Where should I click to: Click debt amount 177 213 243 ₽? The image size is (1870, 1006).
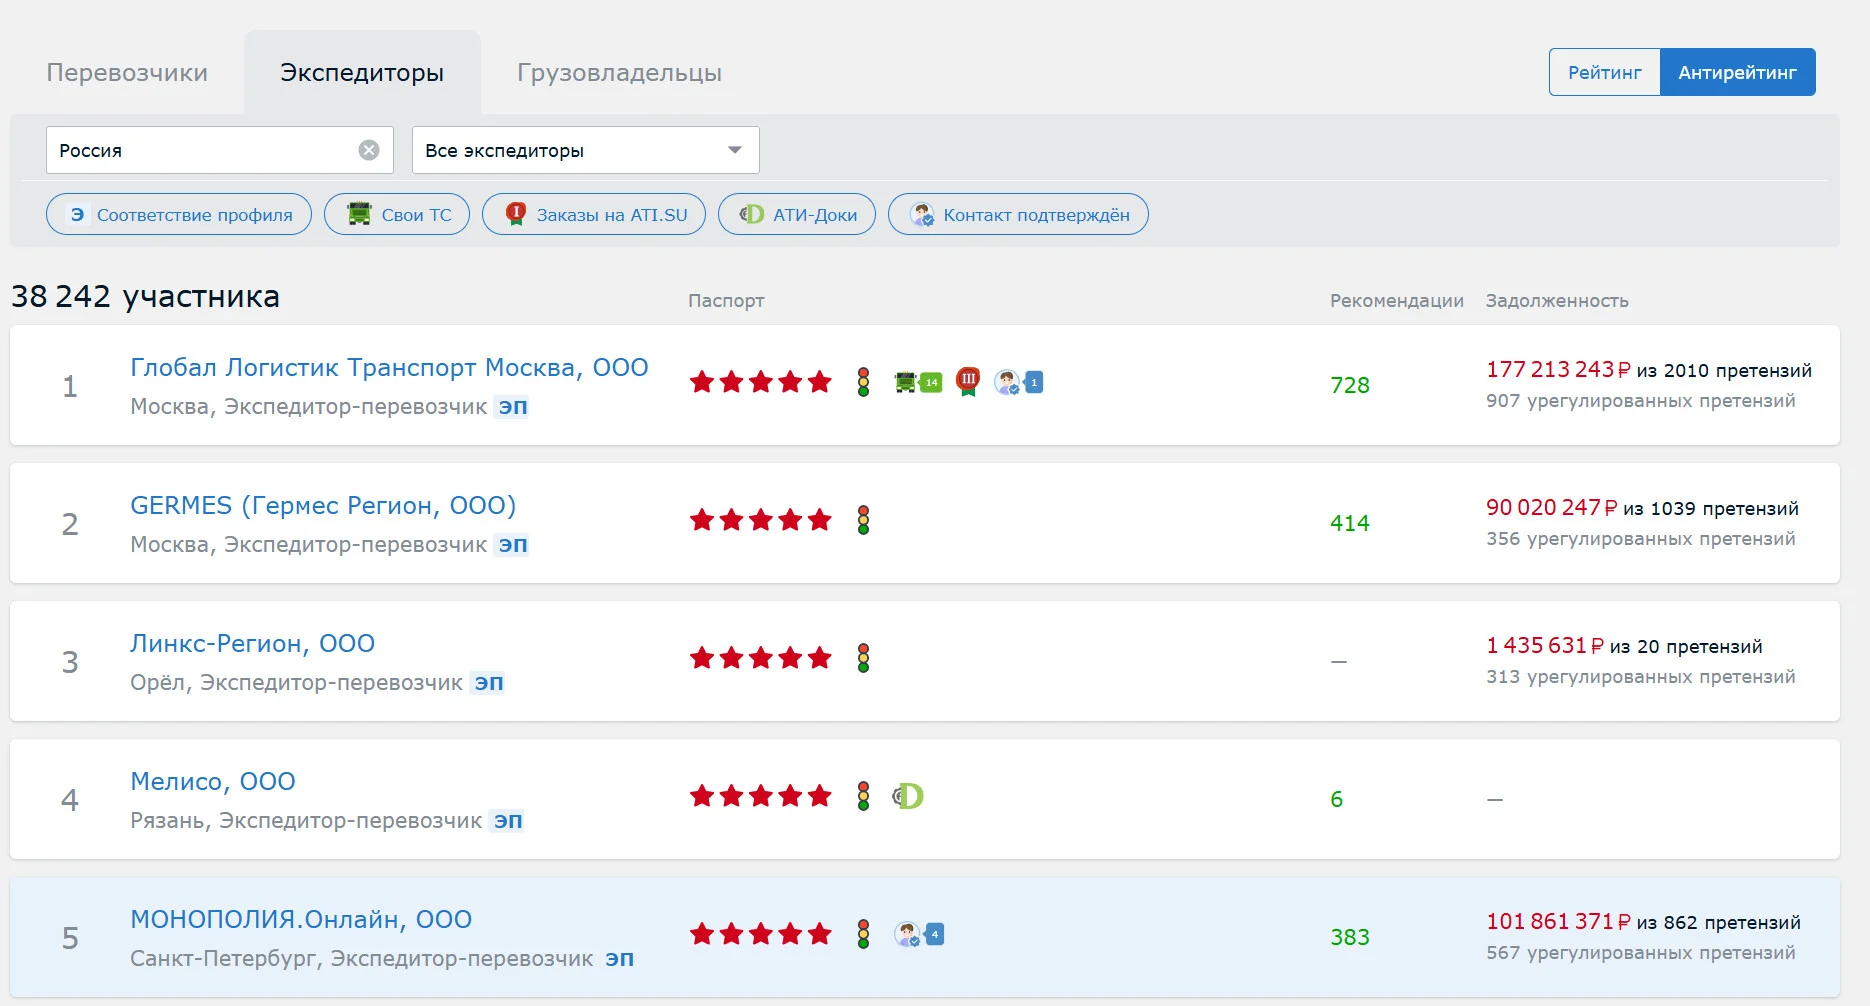(x=1558, y=370)
